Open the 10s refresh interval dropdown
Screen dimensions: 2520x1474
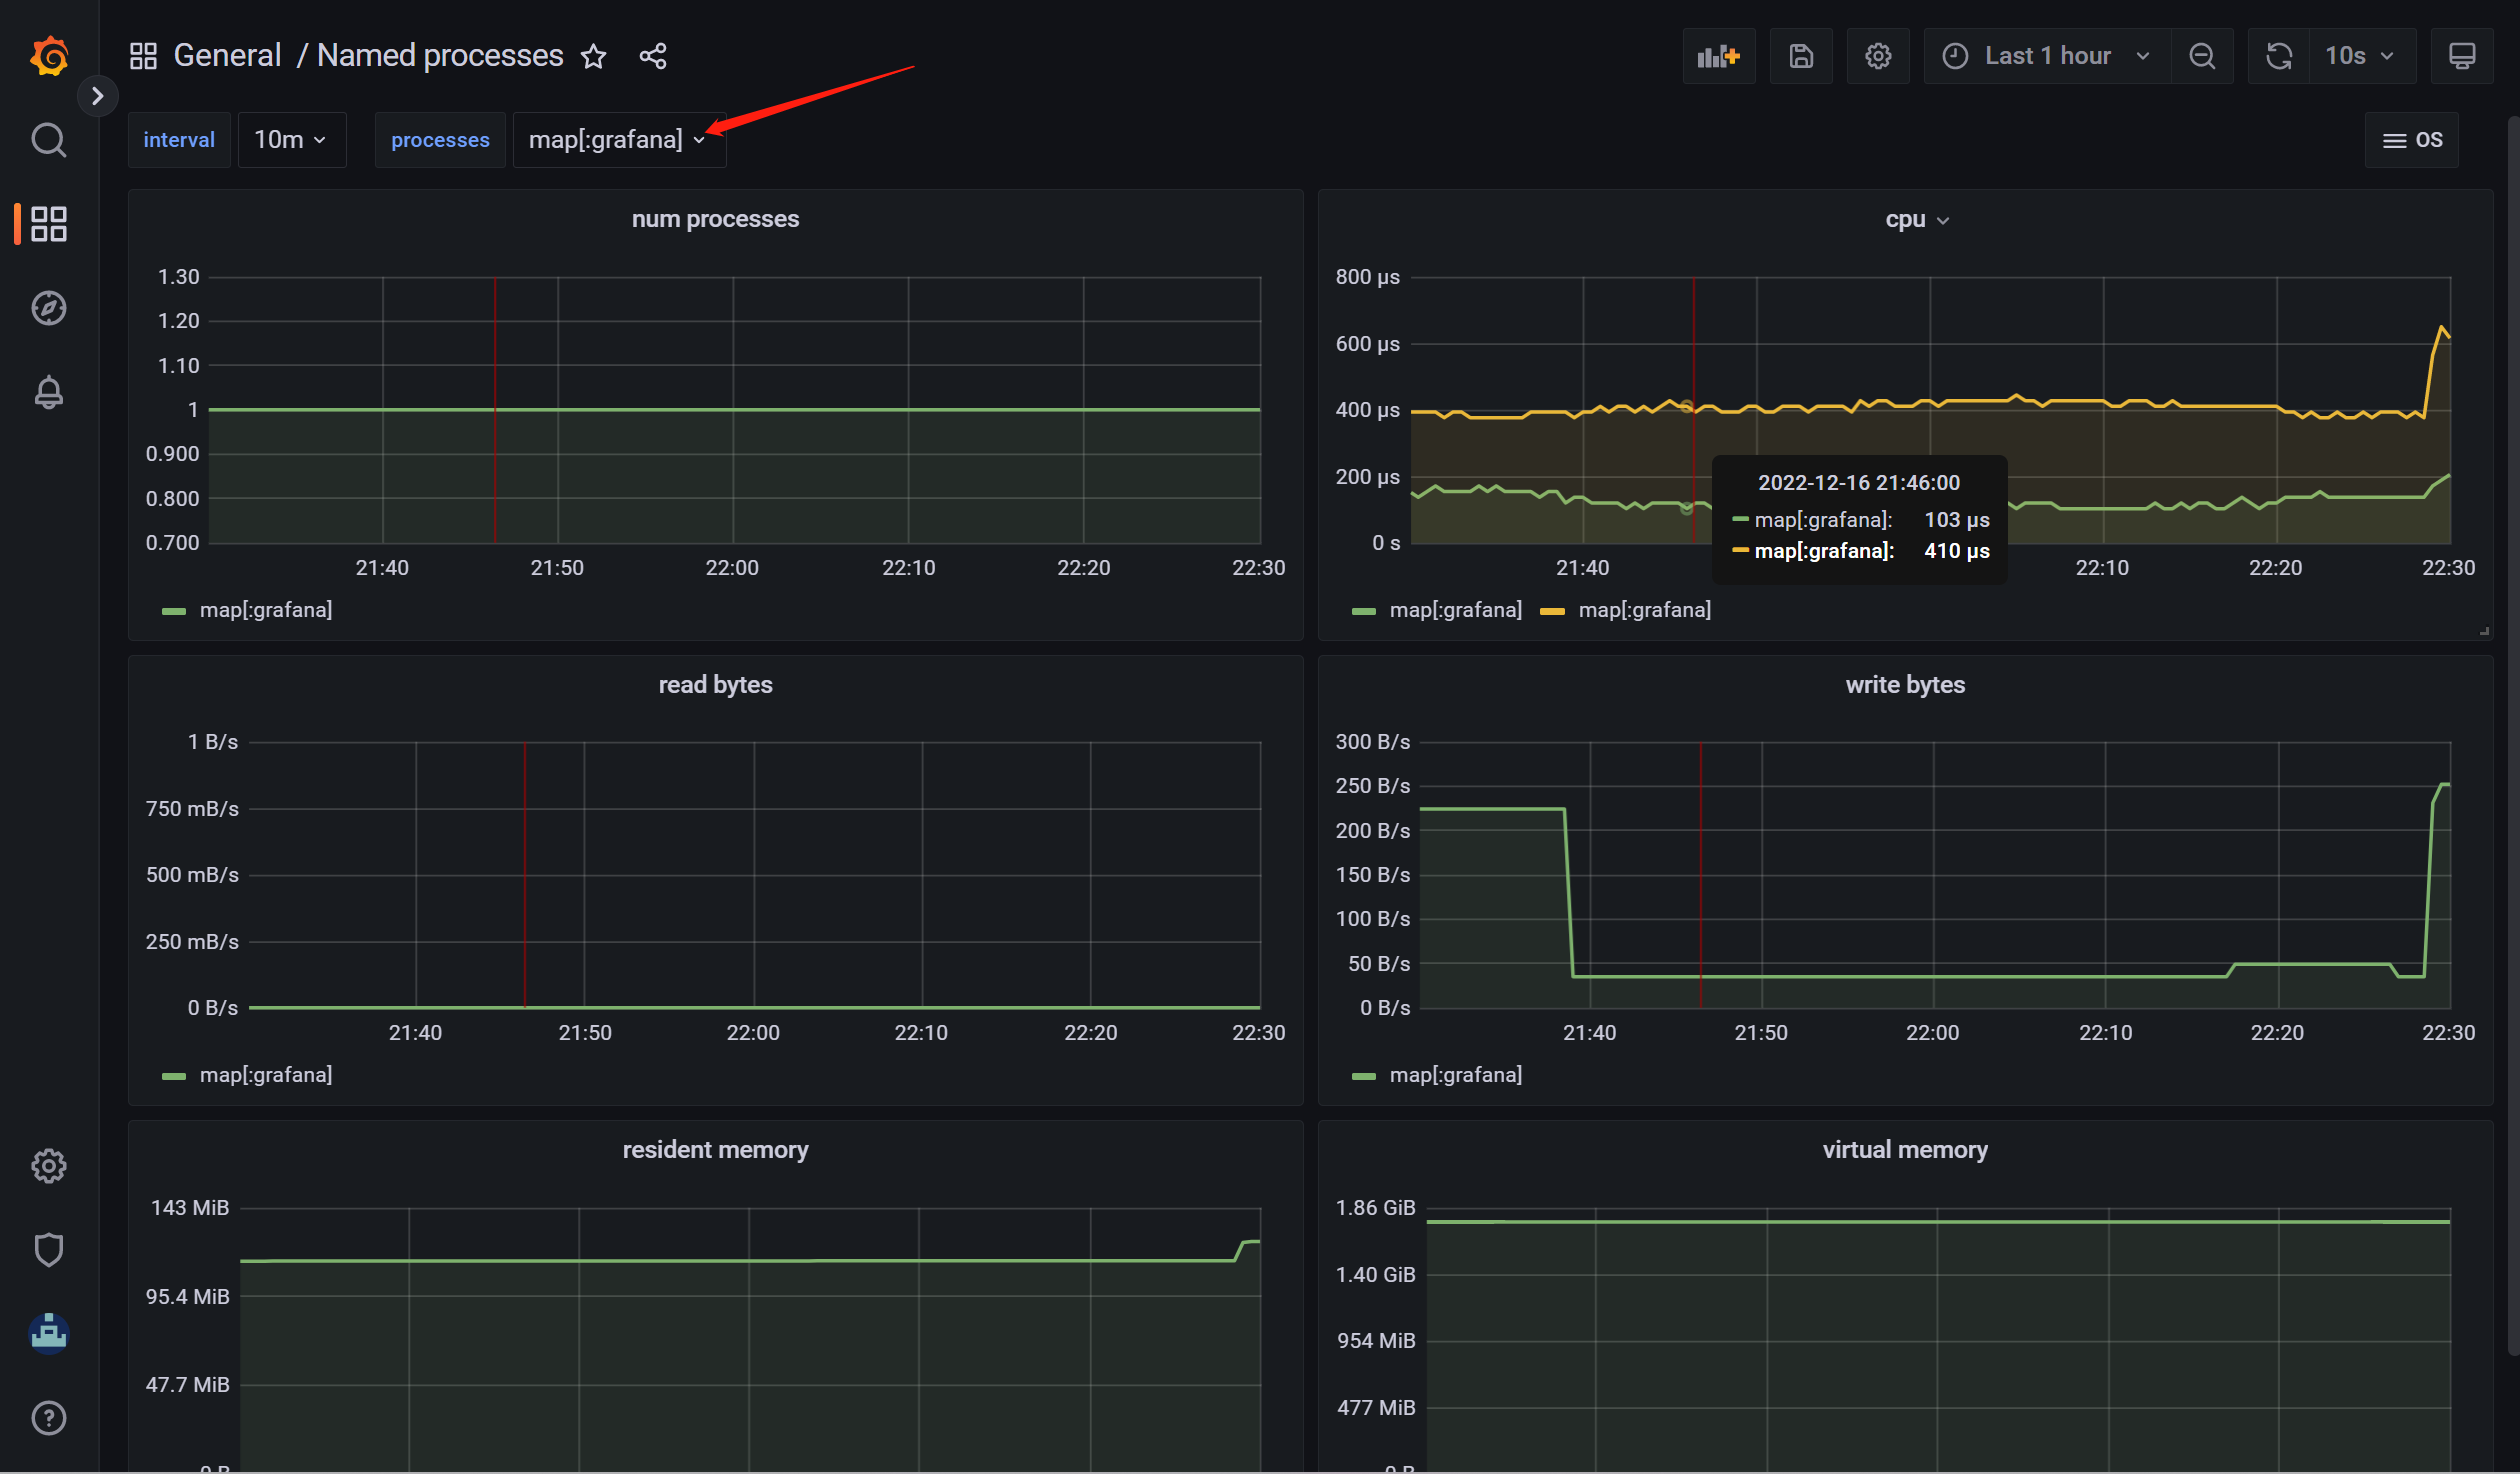tap(2362, 56)
